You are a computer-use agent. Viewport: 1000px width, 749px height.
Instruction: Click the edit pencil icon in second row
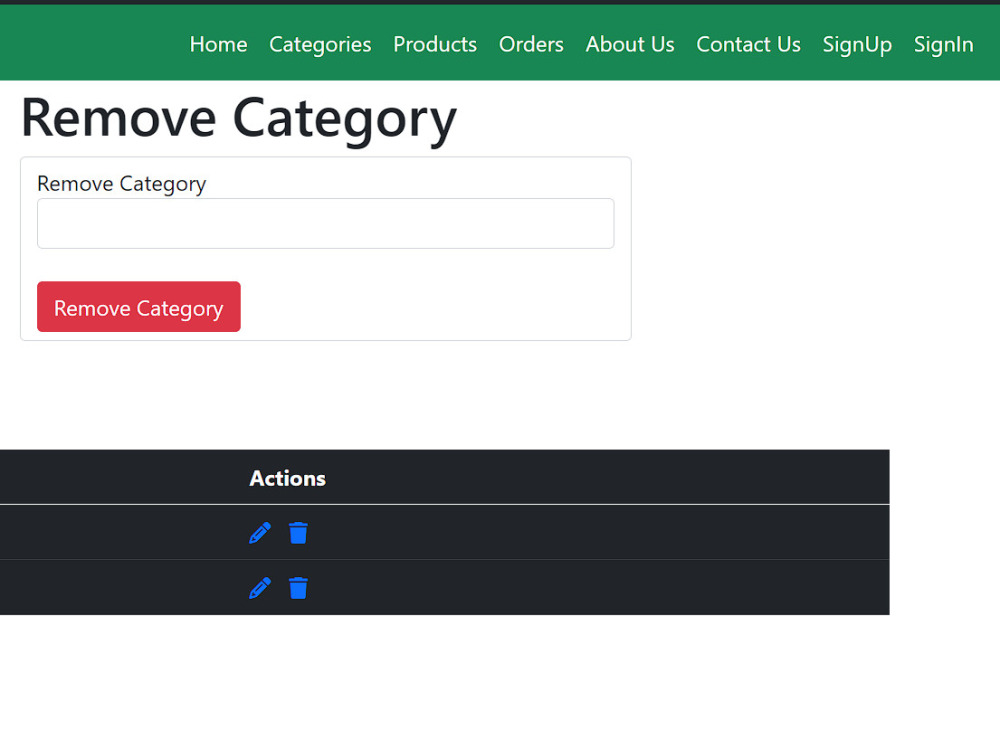(259, 588)
